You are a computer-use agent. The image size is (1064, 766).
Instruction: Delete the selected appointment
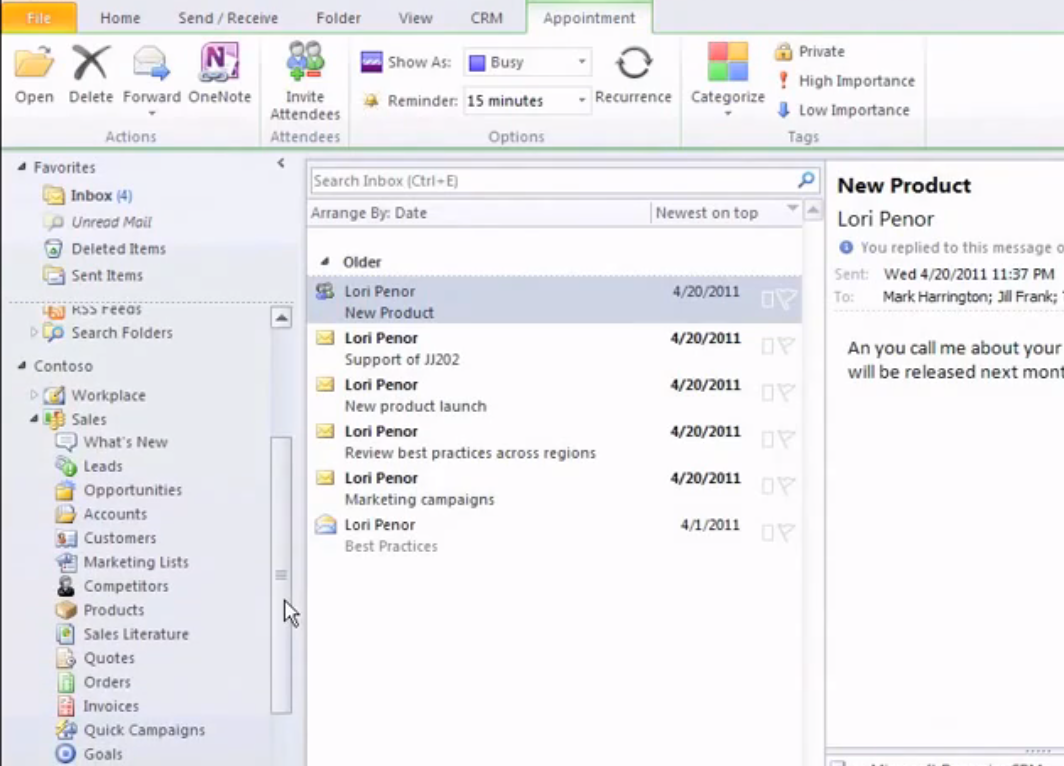tap(91, 72)
